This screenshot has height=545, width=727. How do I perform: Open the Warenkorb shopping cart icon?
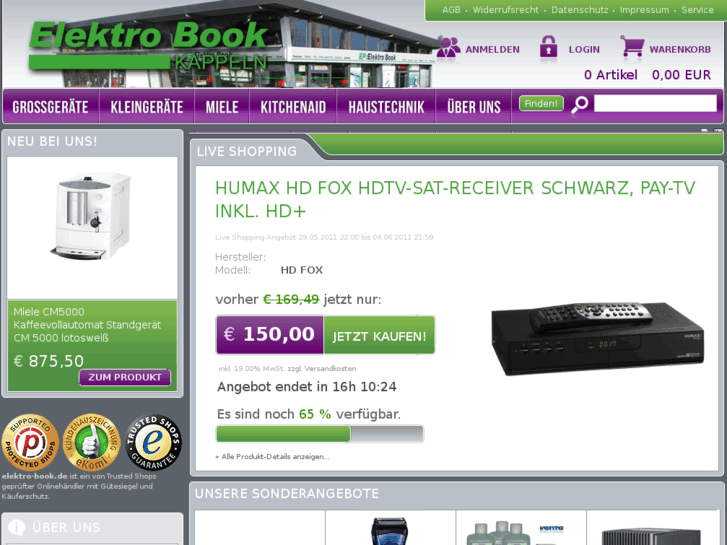coord(632,46)
